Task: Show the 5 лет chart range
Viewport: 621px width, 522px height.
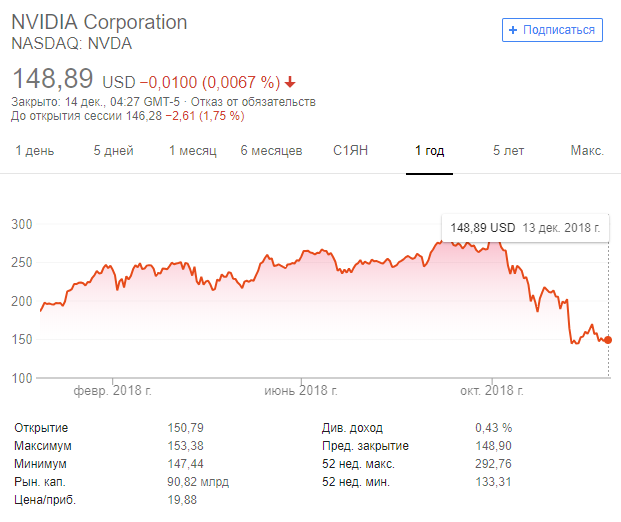Action: [508, 151]
